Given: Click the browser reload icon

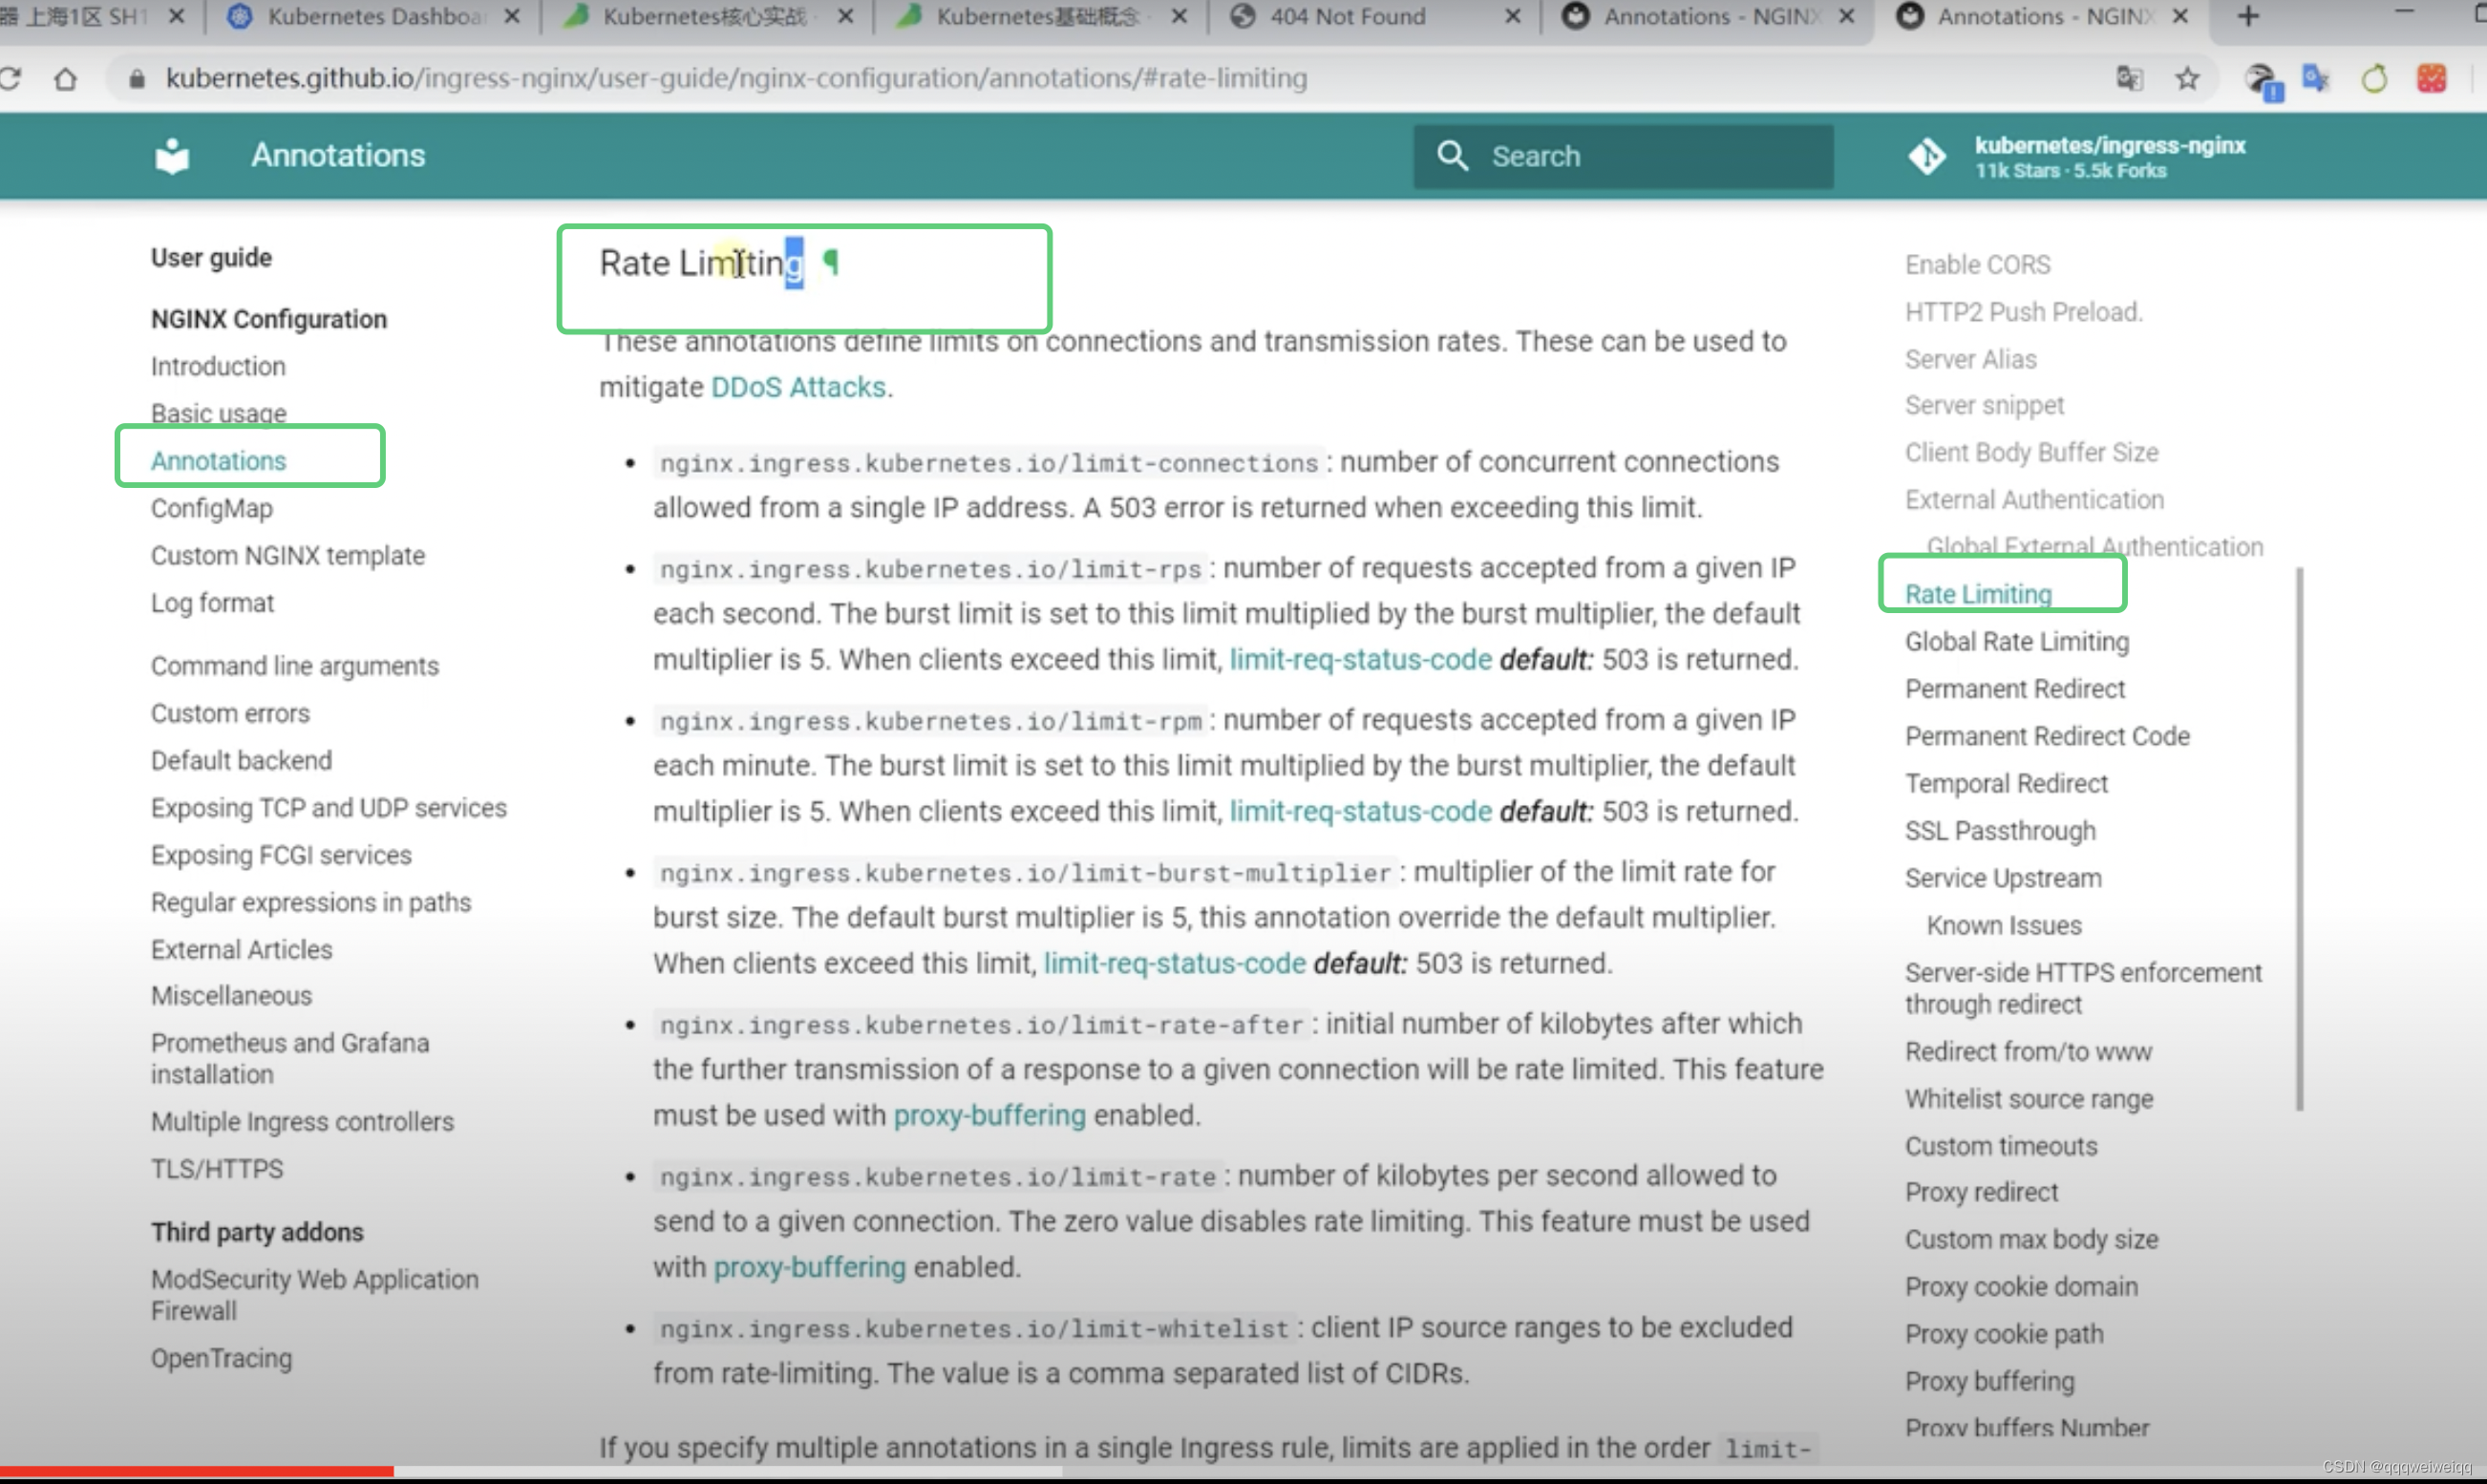Looking at the screenshot, I should tap(10, 78).
